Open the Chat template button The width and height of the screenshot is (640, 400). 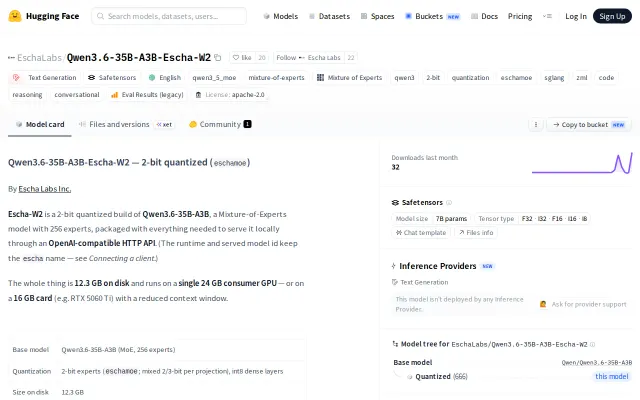(x=421, y=233)
